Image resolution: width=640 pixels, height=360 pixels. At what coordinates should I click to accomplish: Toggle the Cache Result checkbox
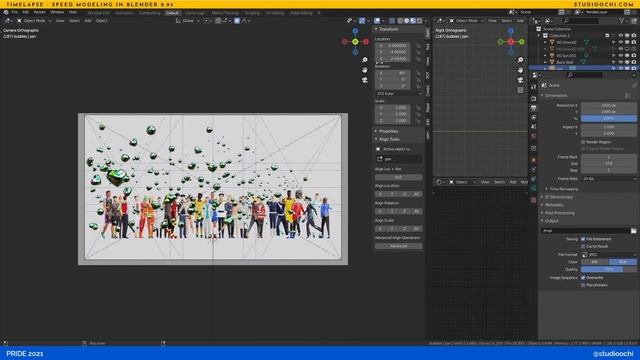pos(583,246)
